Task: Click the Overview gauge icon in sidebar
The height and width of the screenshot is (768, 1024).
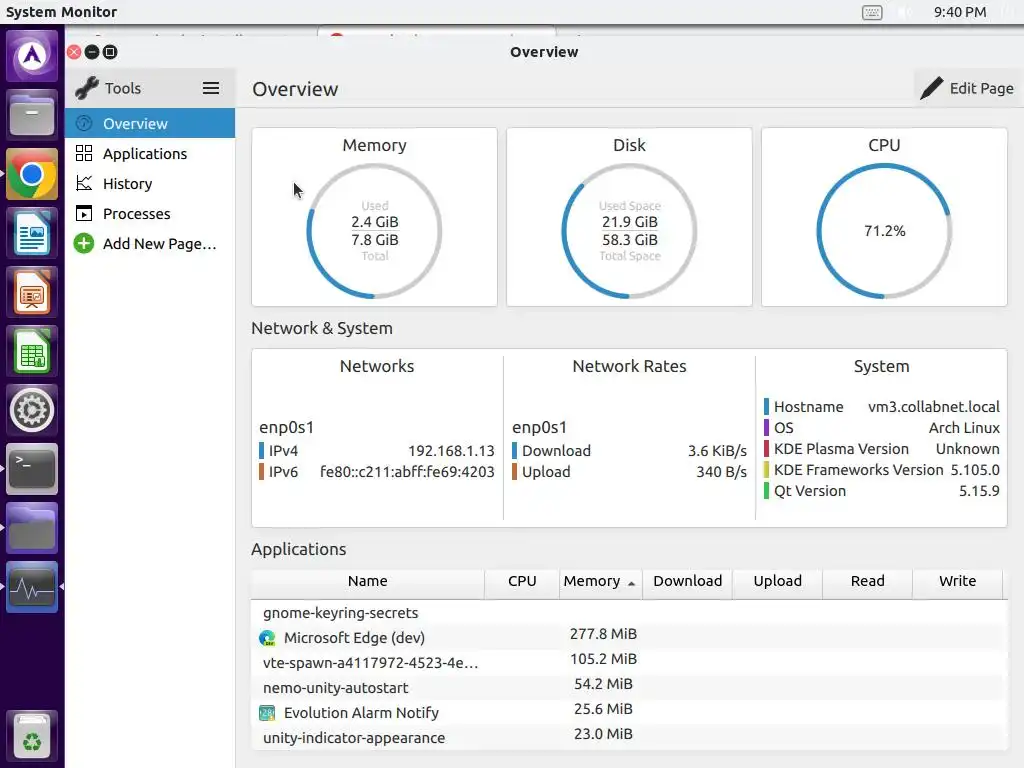Action: [84, 123]
